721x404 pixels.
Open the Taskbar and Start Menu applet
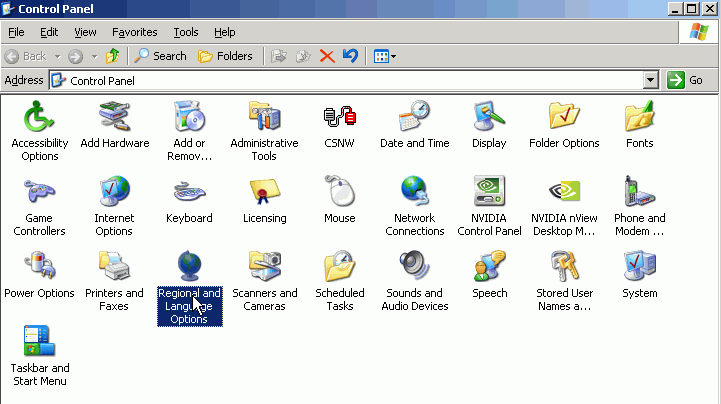(39, 343)
